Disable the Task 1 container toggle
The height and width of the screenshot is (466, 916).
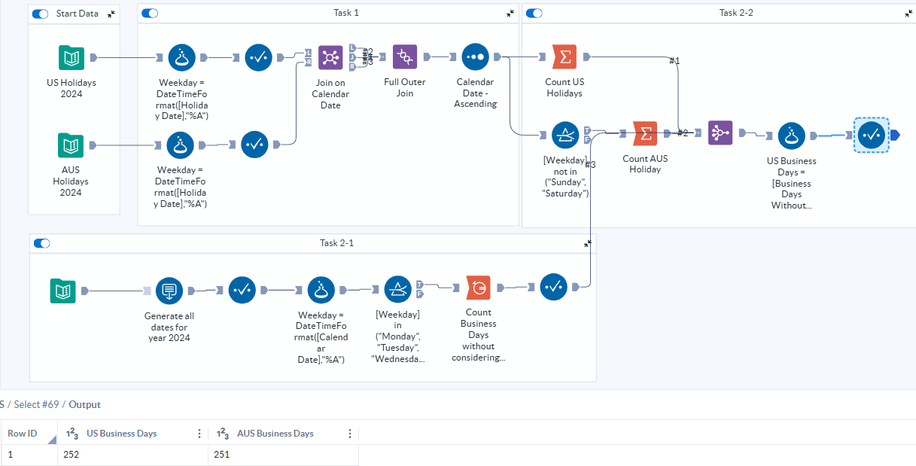[149, 14]
